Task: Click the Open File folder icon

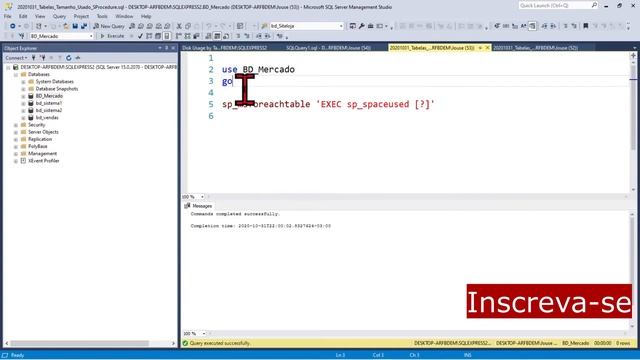Action: click(66, 26)
